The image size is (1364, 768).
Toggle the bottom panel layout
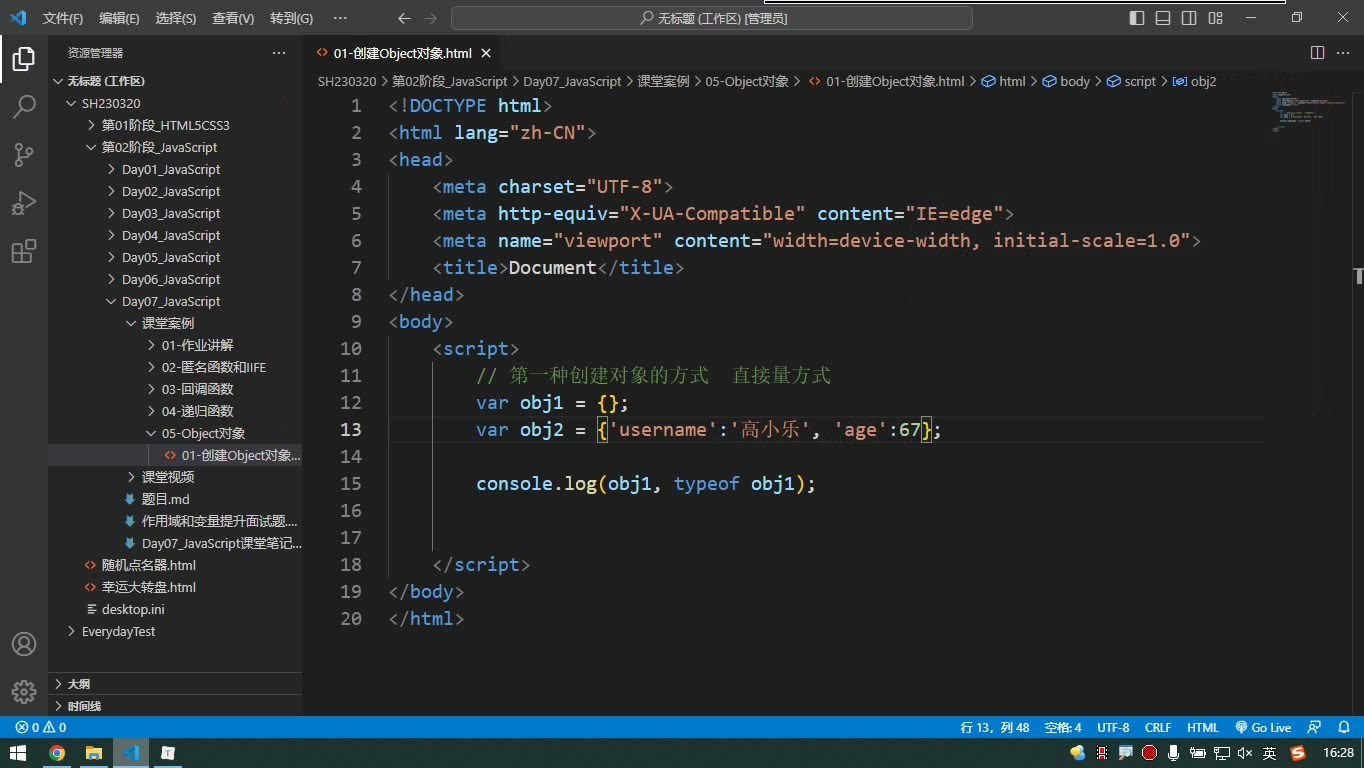click(1163, 18)
